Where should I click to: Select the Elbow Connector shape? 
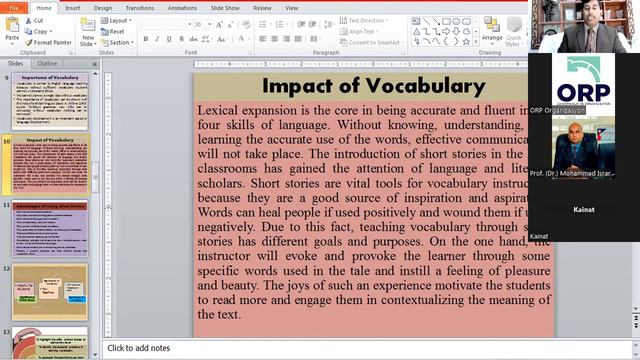pyautogui.click(x=426, y=31)
